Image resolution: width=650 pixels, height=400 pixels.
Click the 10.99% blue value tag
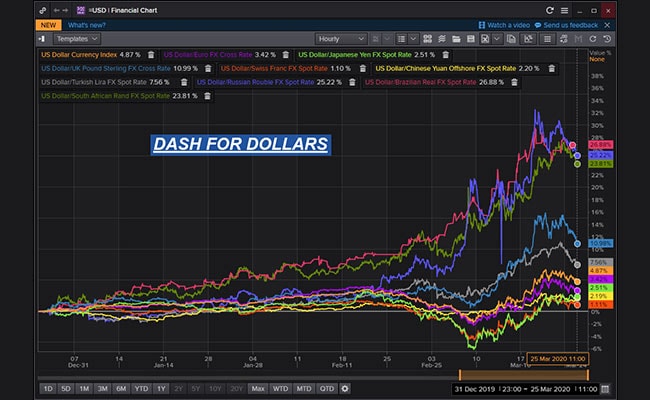(601, 243)
